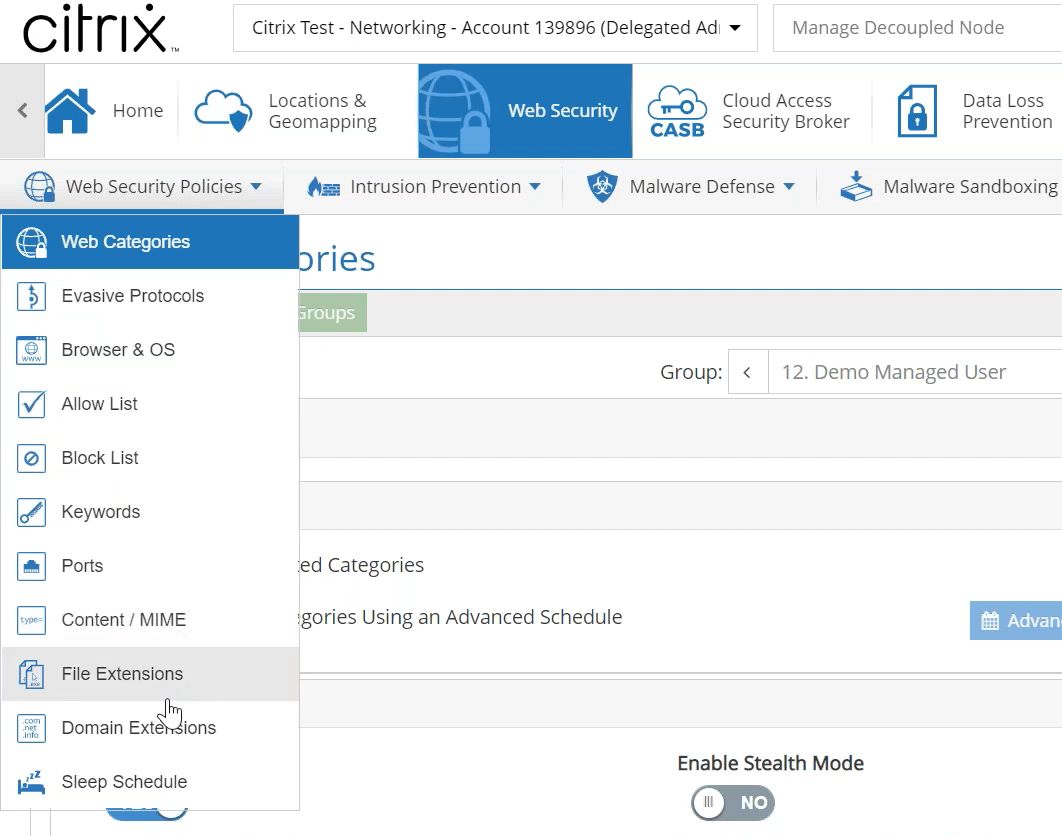Select the Sleep Schedule bed icon
This screenshot has width=1062, height=836.
[x=32, y=782]
